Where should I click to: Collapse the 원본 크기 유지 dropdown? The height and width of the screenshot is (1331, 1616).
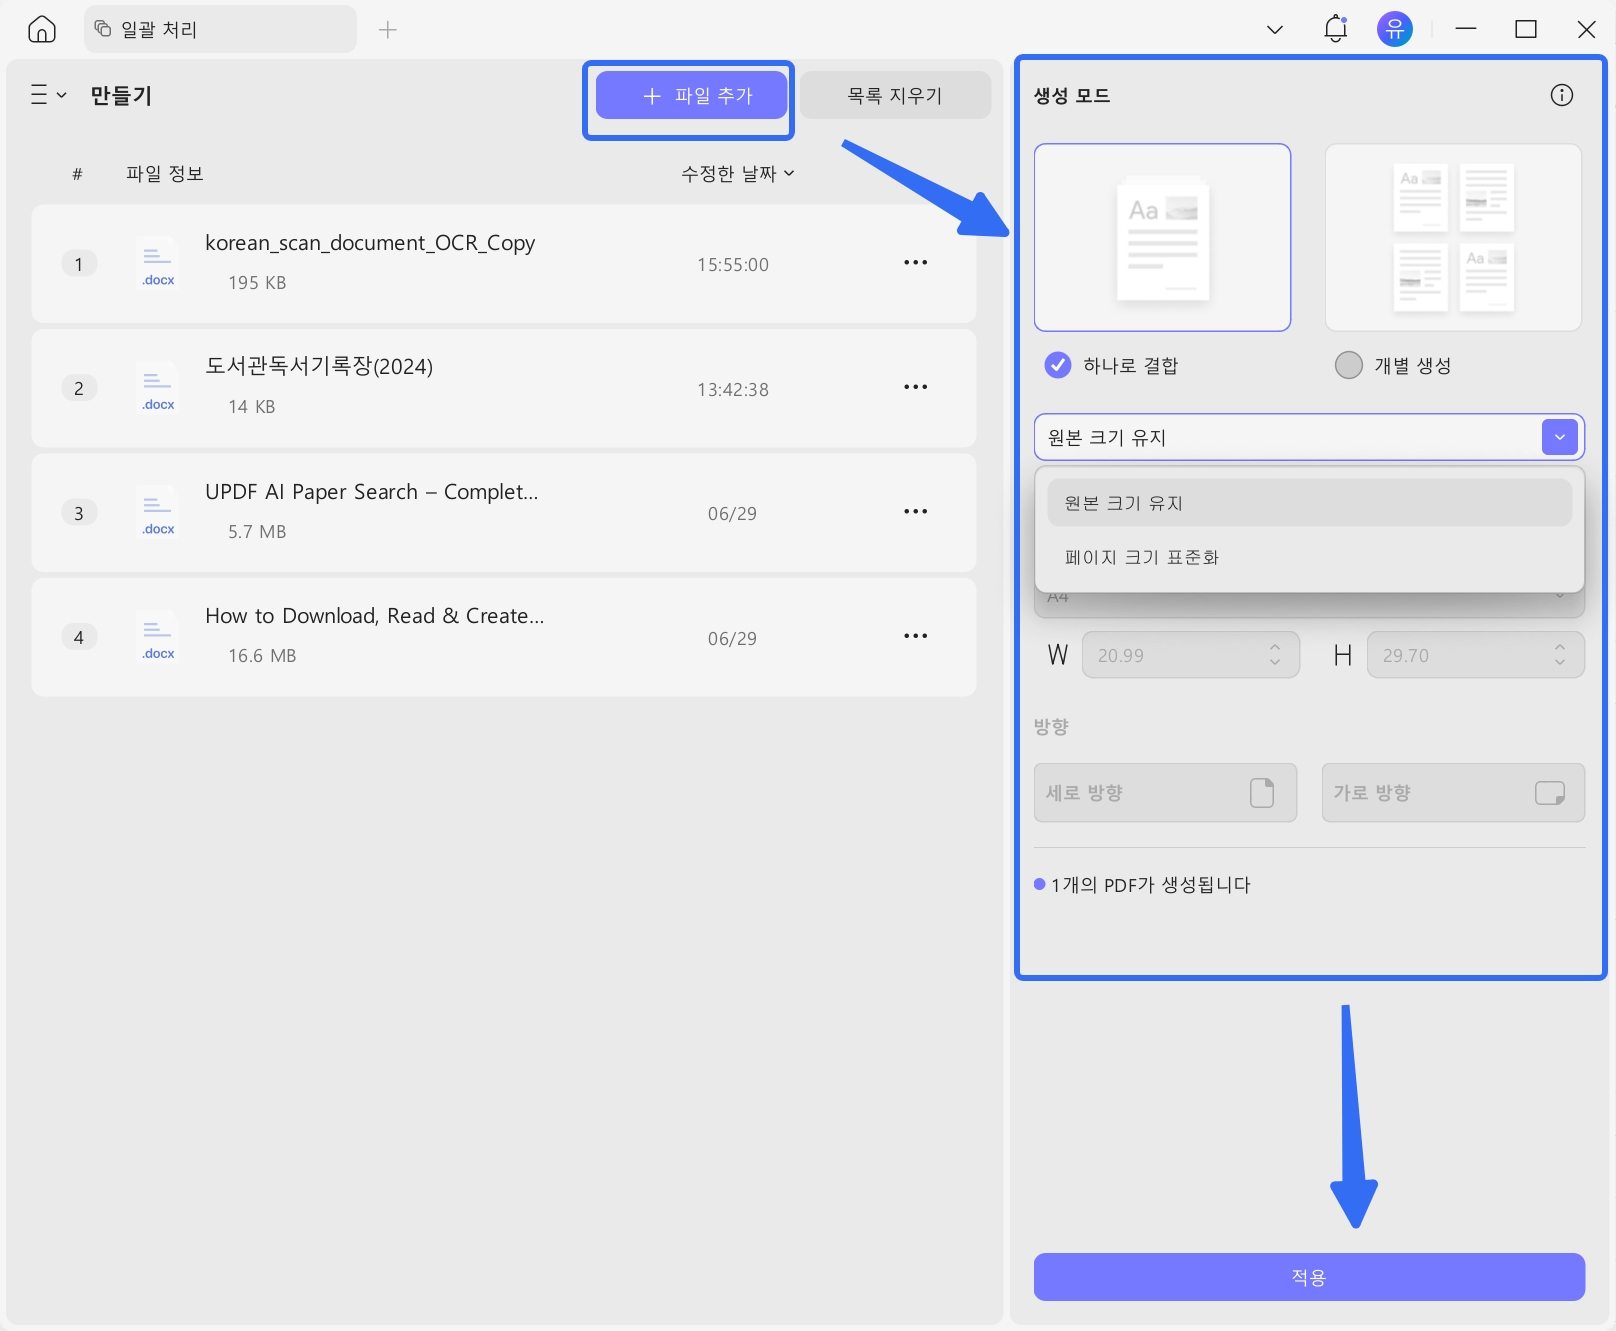[1559, 437]
